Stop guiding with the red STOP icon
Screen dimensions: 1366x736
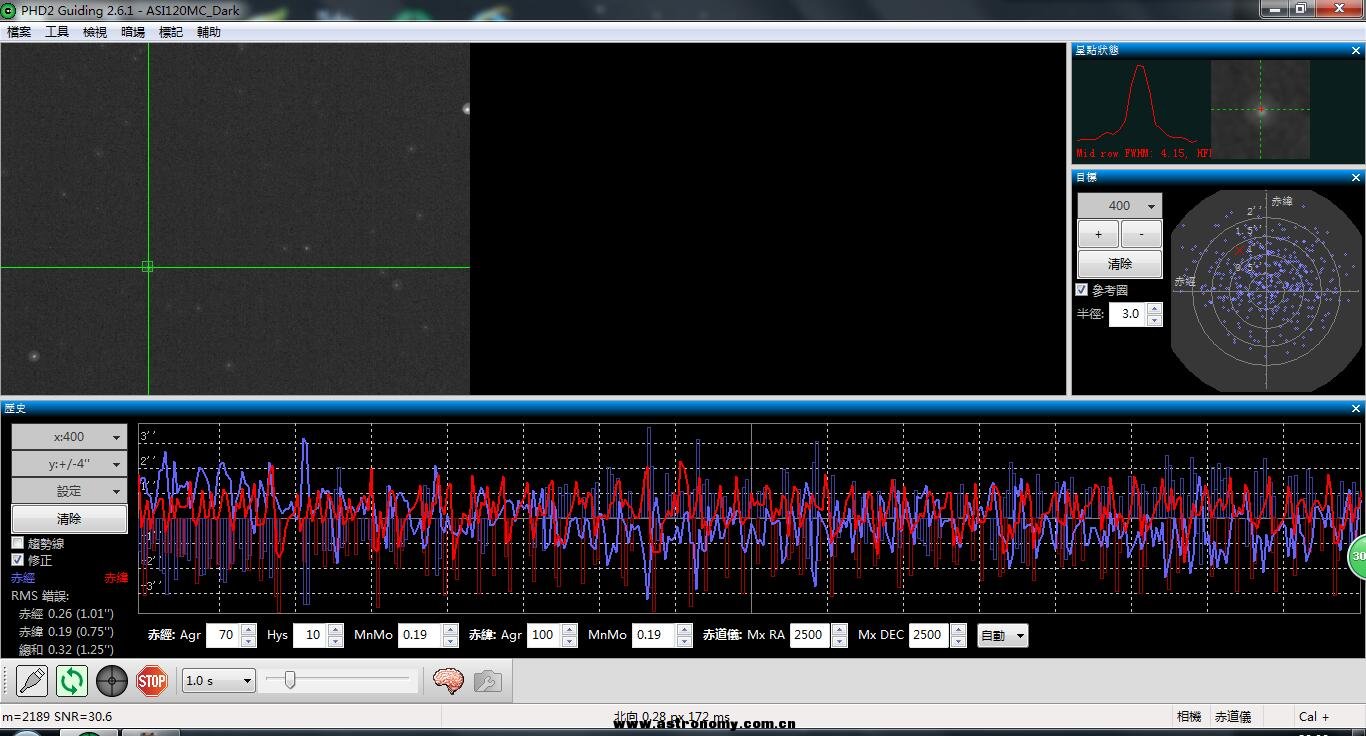coord(152,681)
